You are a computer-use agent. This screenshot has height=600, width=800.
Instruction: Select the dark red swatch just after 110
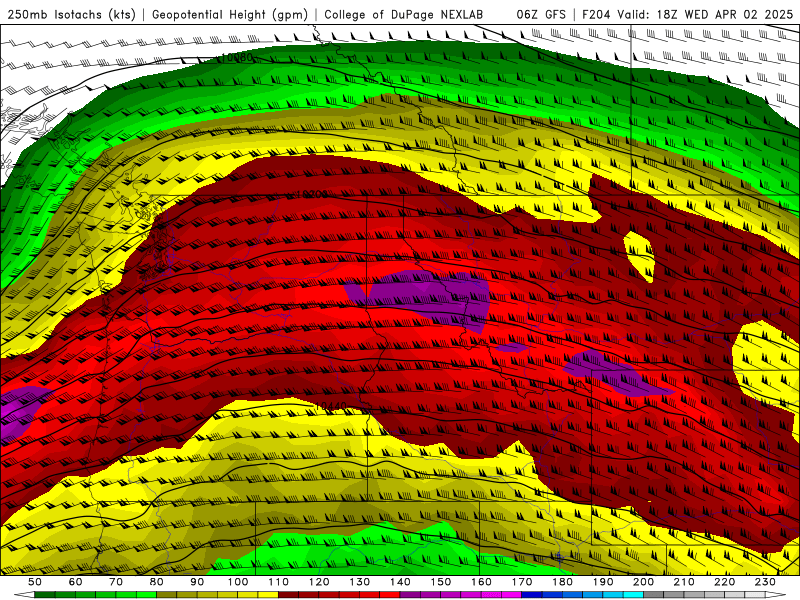(288, 595)
